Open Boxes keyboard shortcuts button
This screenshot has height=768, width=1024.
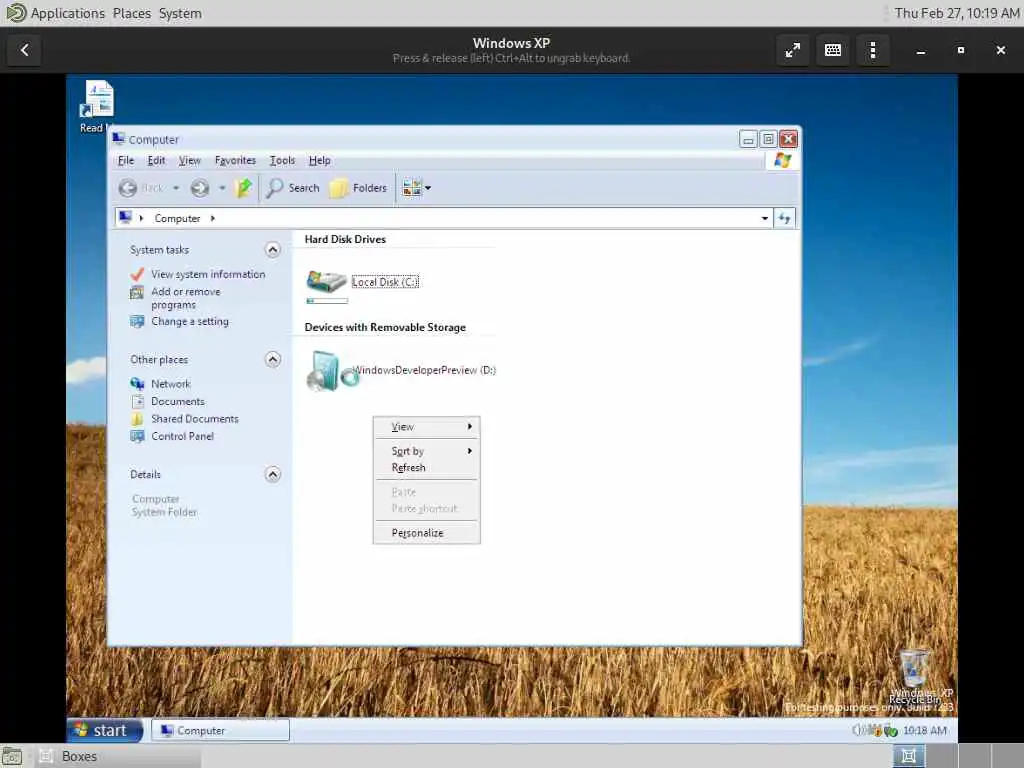coord(833,50)
